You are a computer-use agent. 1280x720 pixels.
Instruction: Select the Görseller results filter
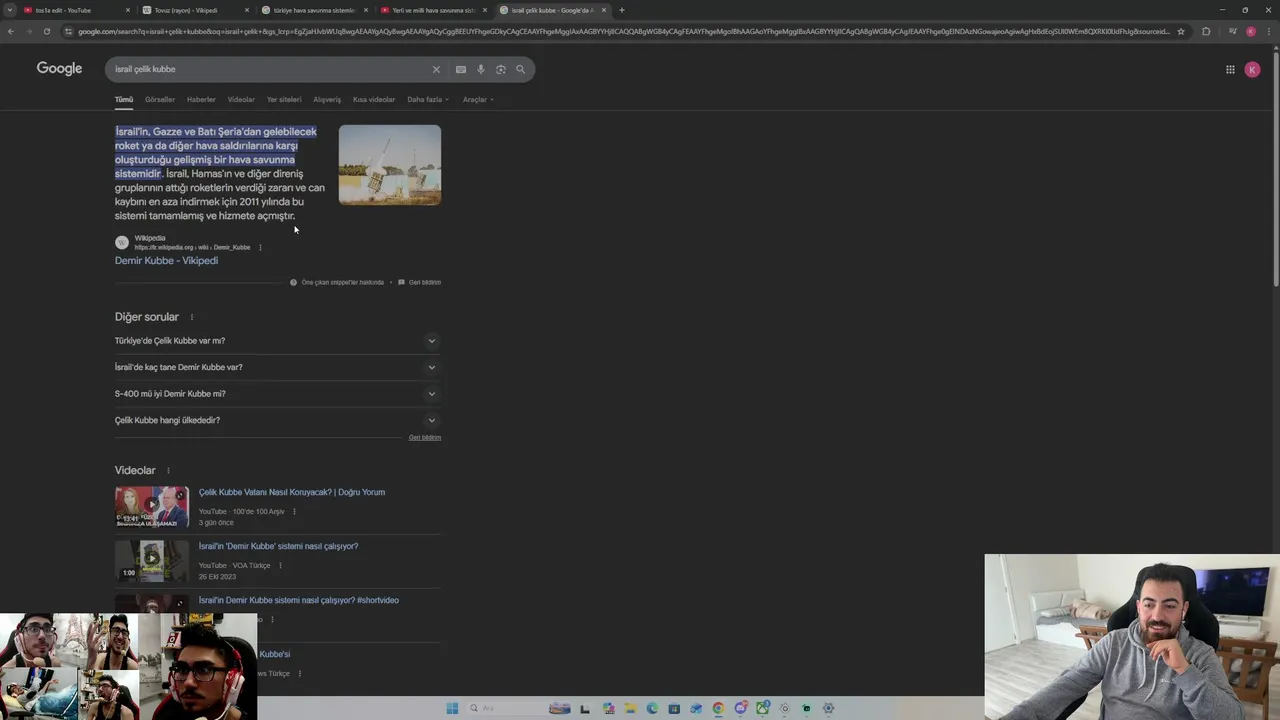[160, 100]
